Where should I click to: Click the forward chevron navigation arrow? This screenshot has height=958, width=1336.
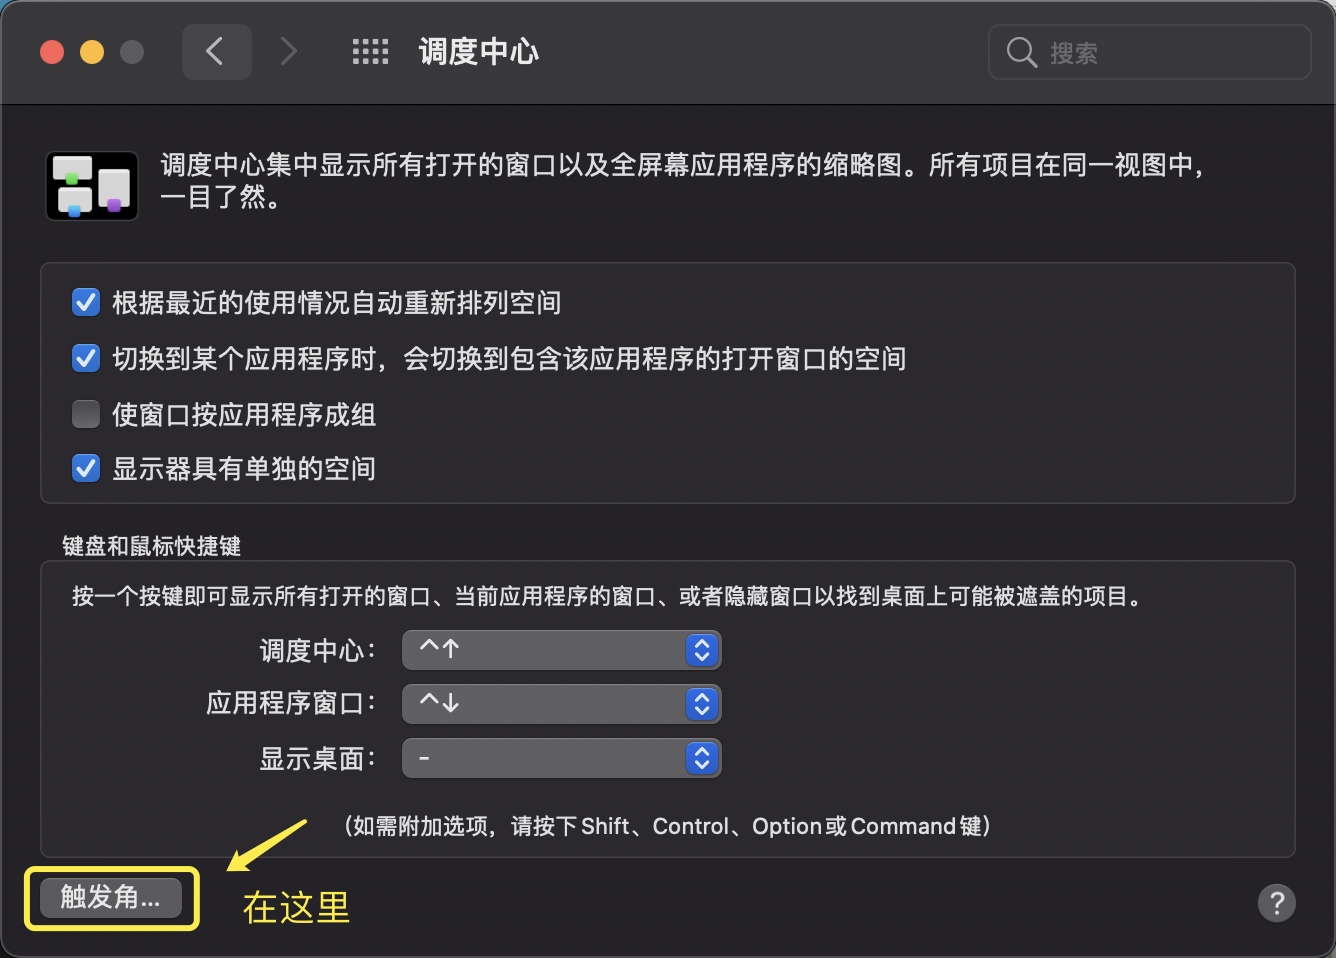point(288,52)
